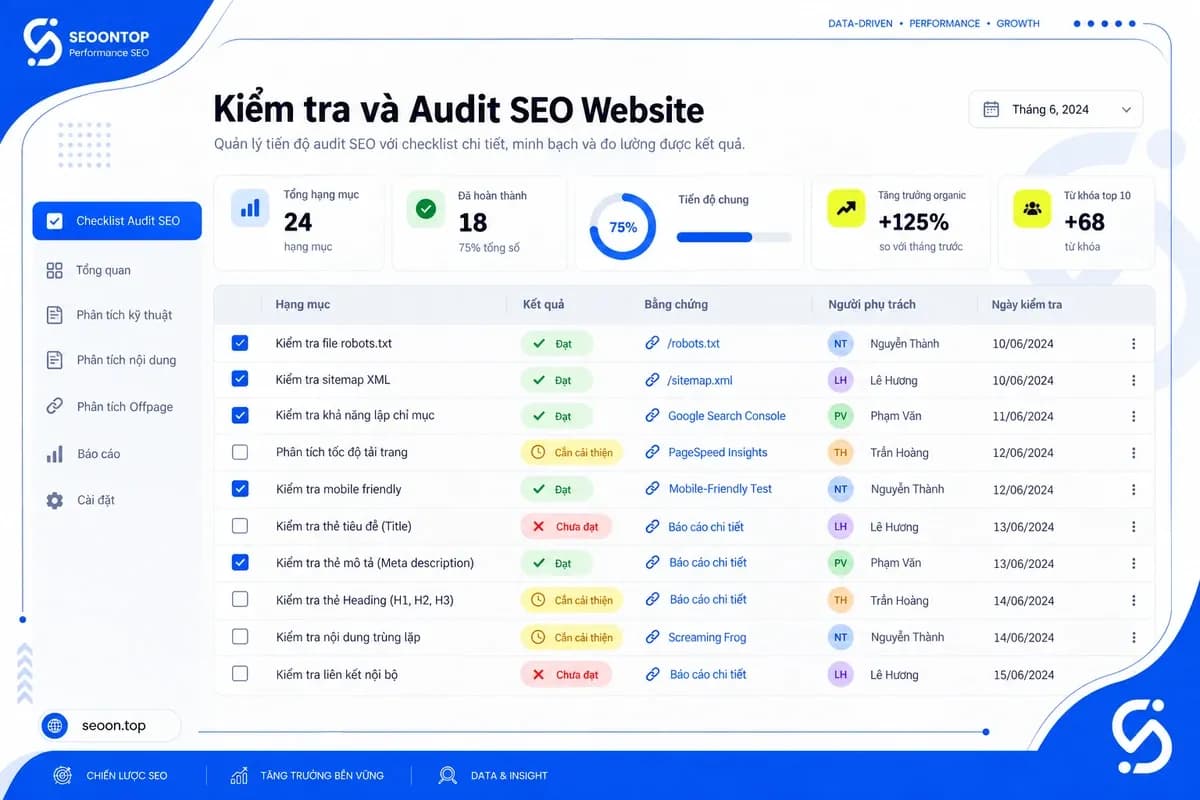This screenshot has width=1200, height=800.
Task: Click the SEOONTOP logo icon
Action: (42, 43)
